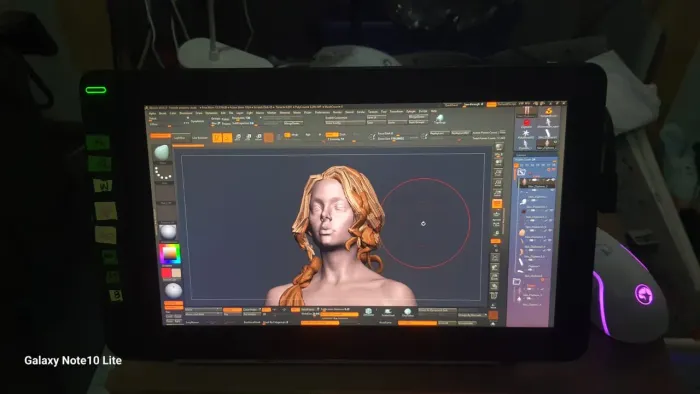This screenshot has height=394, width=700.
Task: Adjust the See-through slider in title bar
Action: point(473,104)
